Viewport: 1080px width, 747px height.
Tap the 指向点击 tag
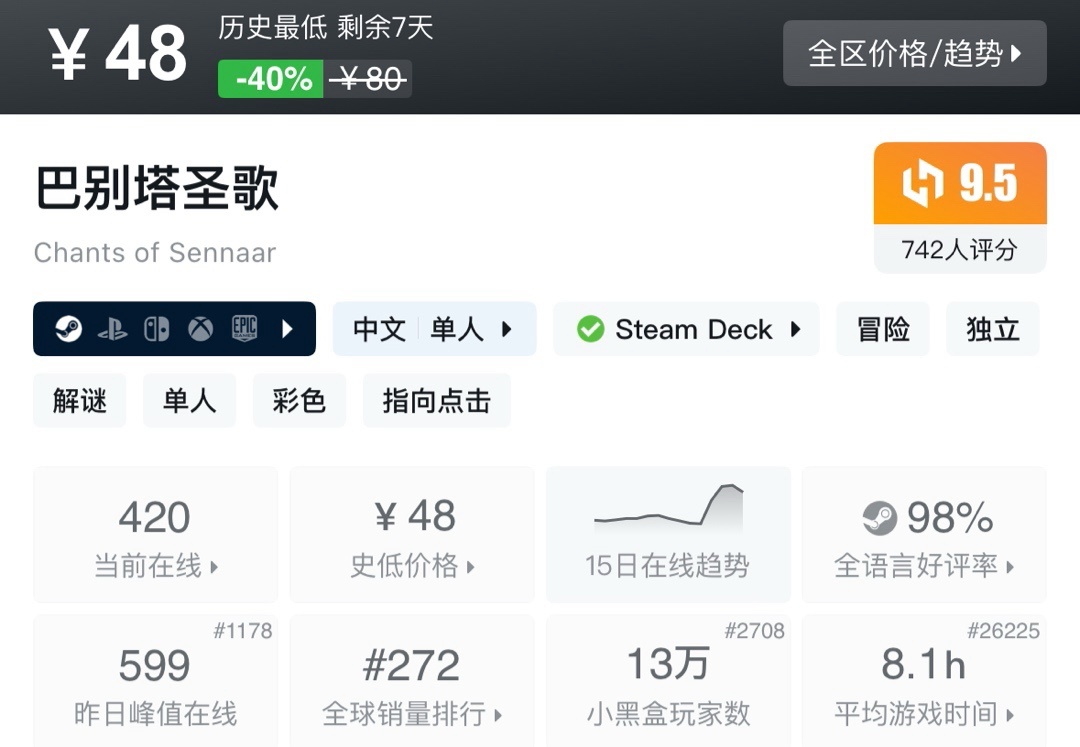[436, 401]
